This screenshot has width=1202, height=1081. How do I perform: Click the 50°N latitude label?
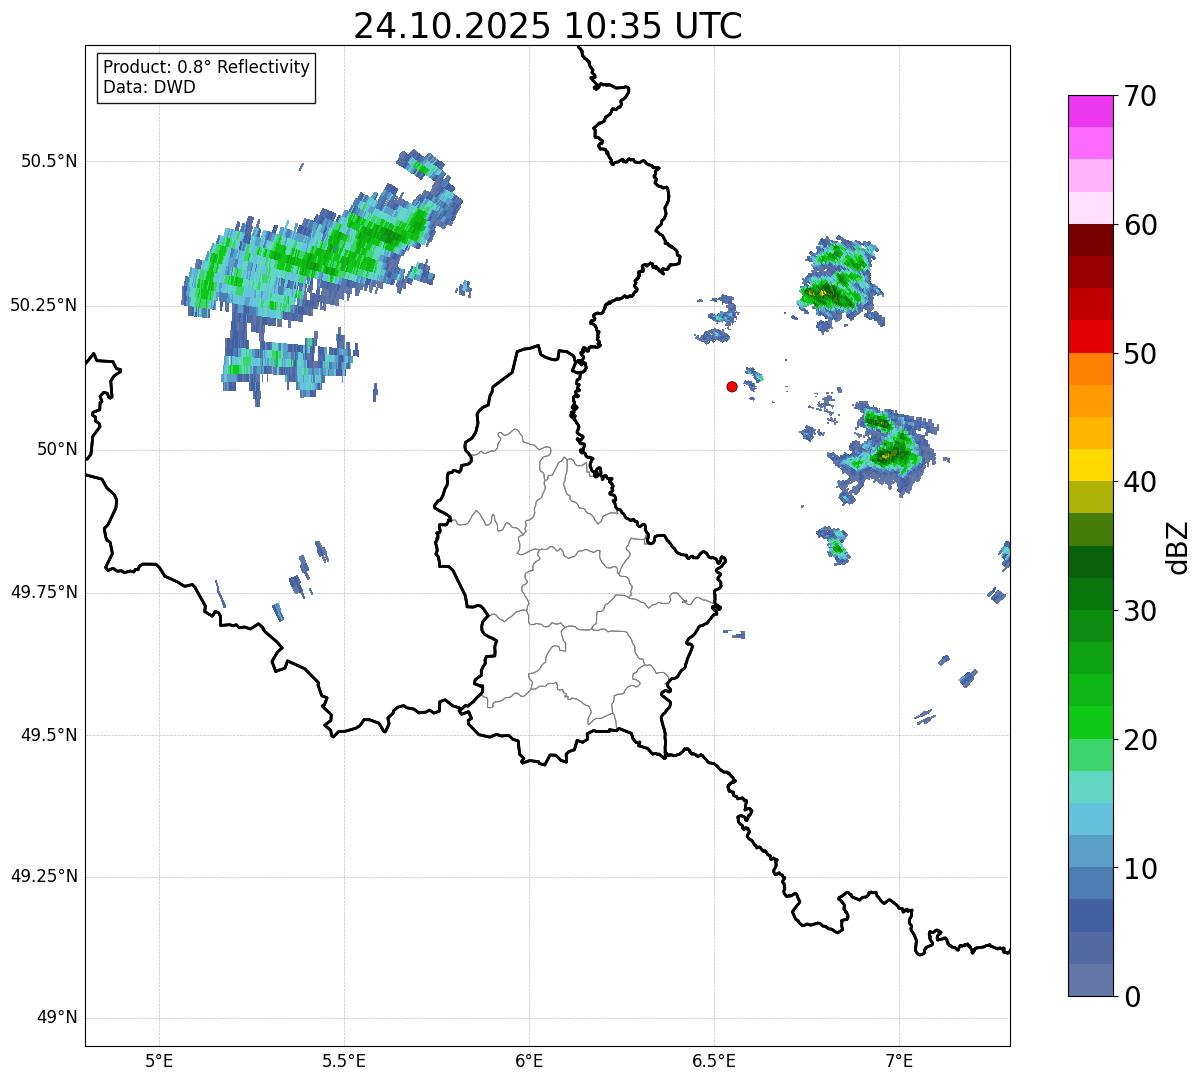57,450
